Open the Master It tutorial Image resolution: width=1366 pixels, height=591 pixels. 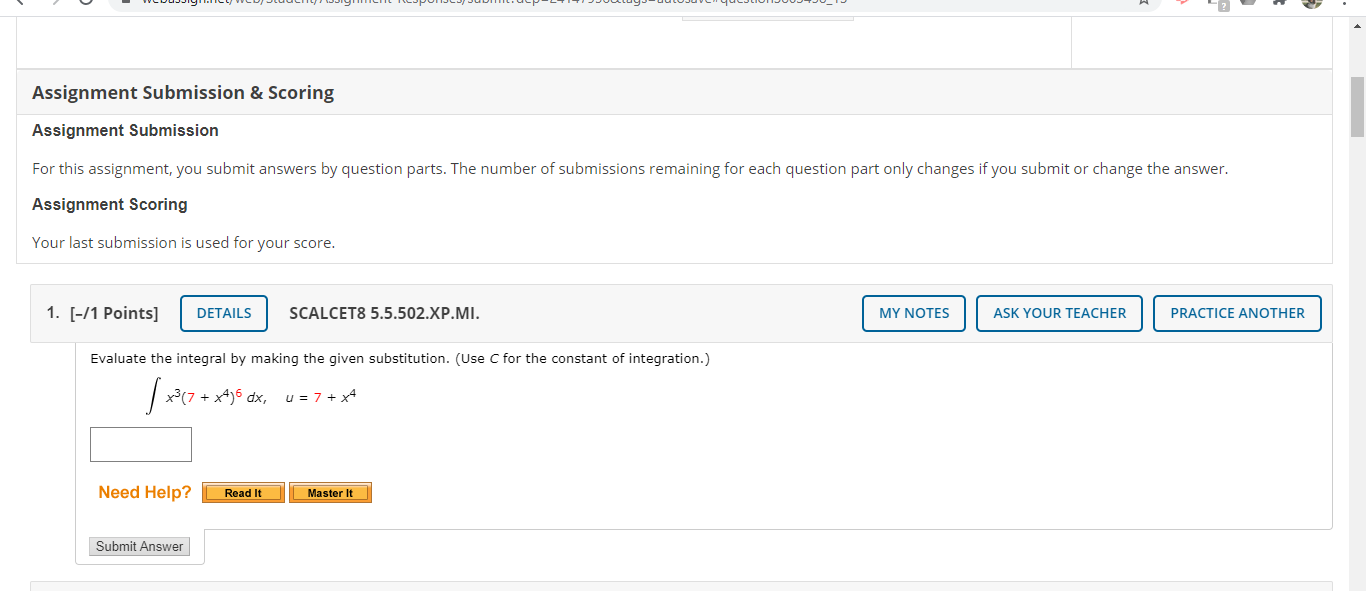click(330, 492)
